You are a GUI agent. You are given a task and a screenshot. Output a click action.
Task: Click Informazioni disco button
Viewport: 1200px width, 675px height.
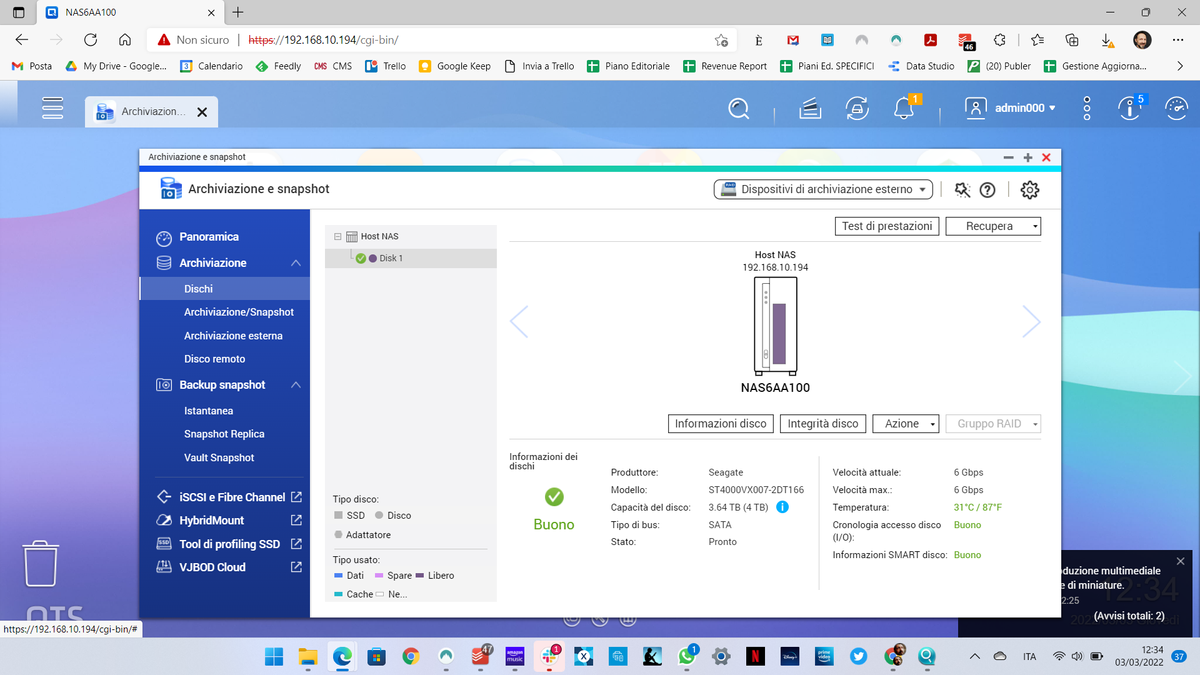720,424
